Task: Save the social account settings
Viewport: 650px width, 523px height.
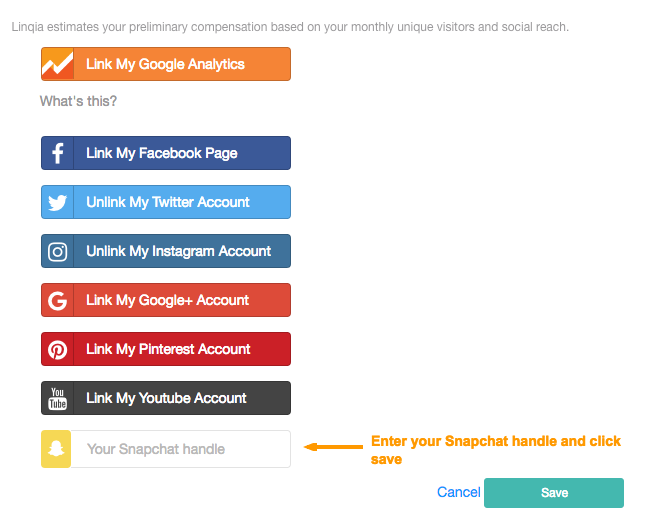Action: [x=554, y=493]
